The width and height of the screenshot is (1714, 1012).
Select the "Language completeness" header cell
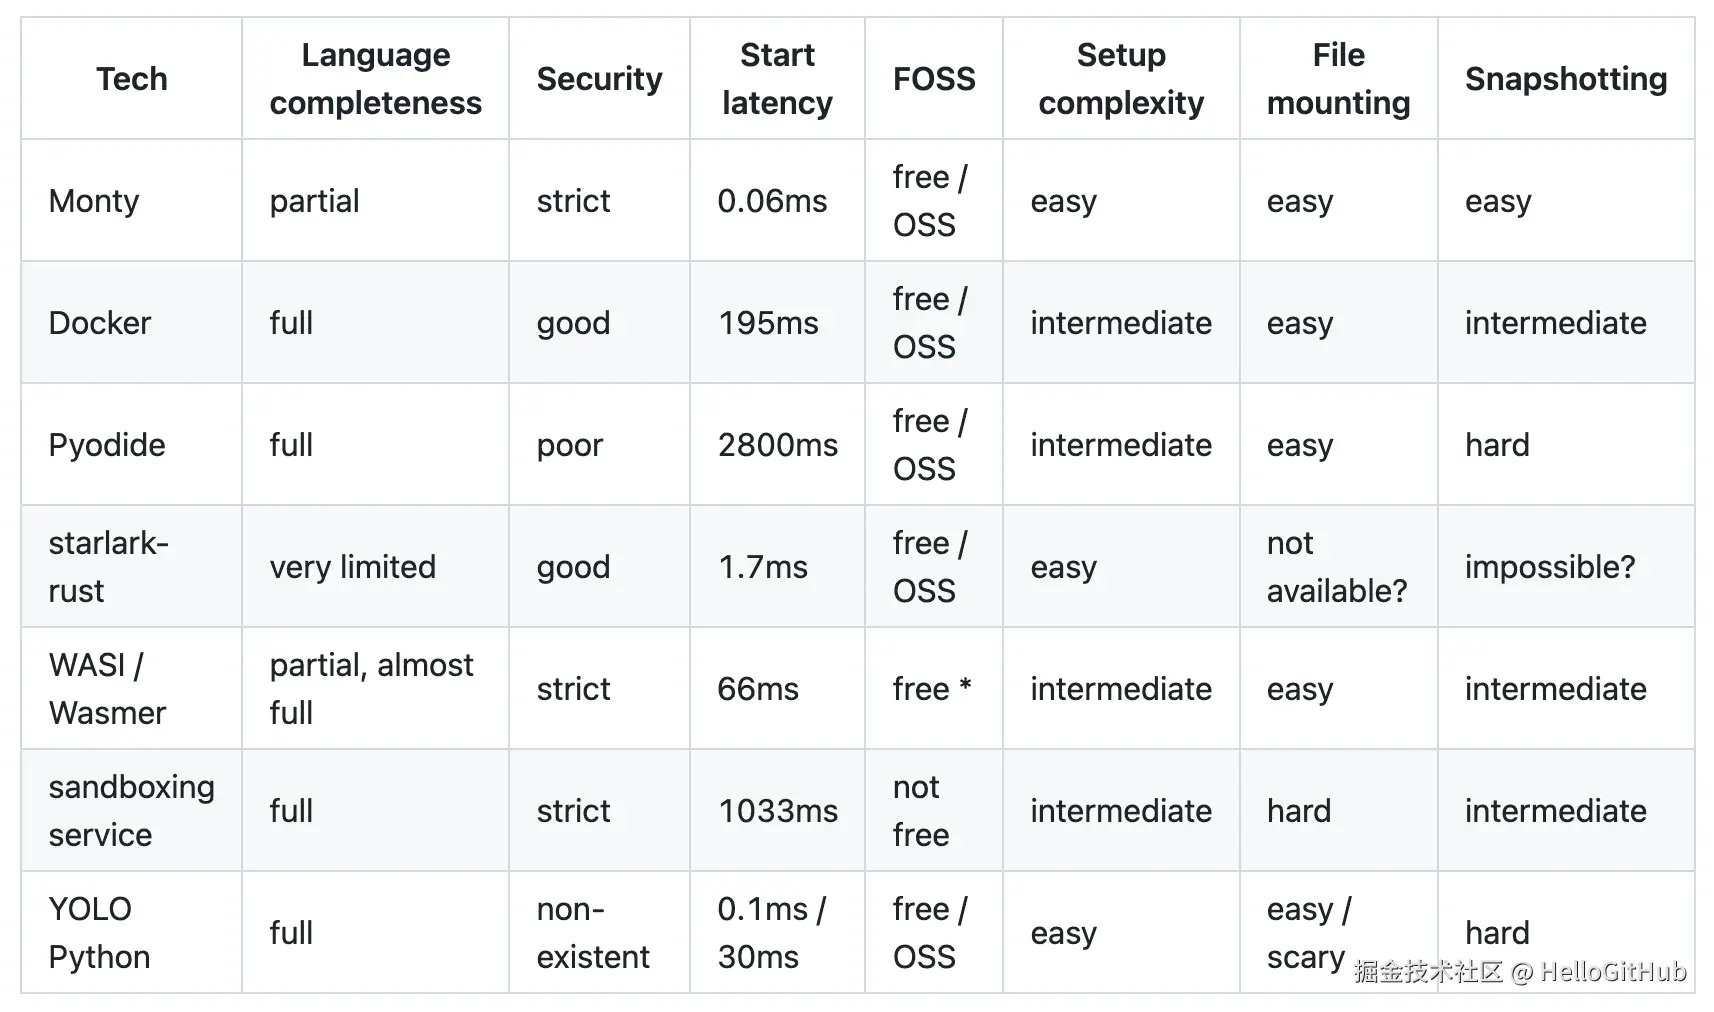375,79
